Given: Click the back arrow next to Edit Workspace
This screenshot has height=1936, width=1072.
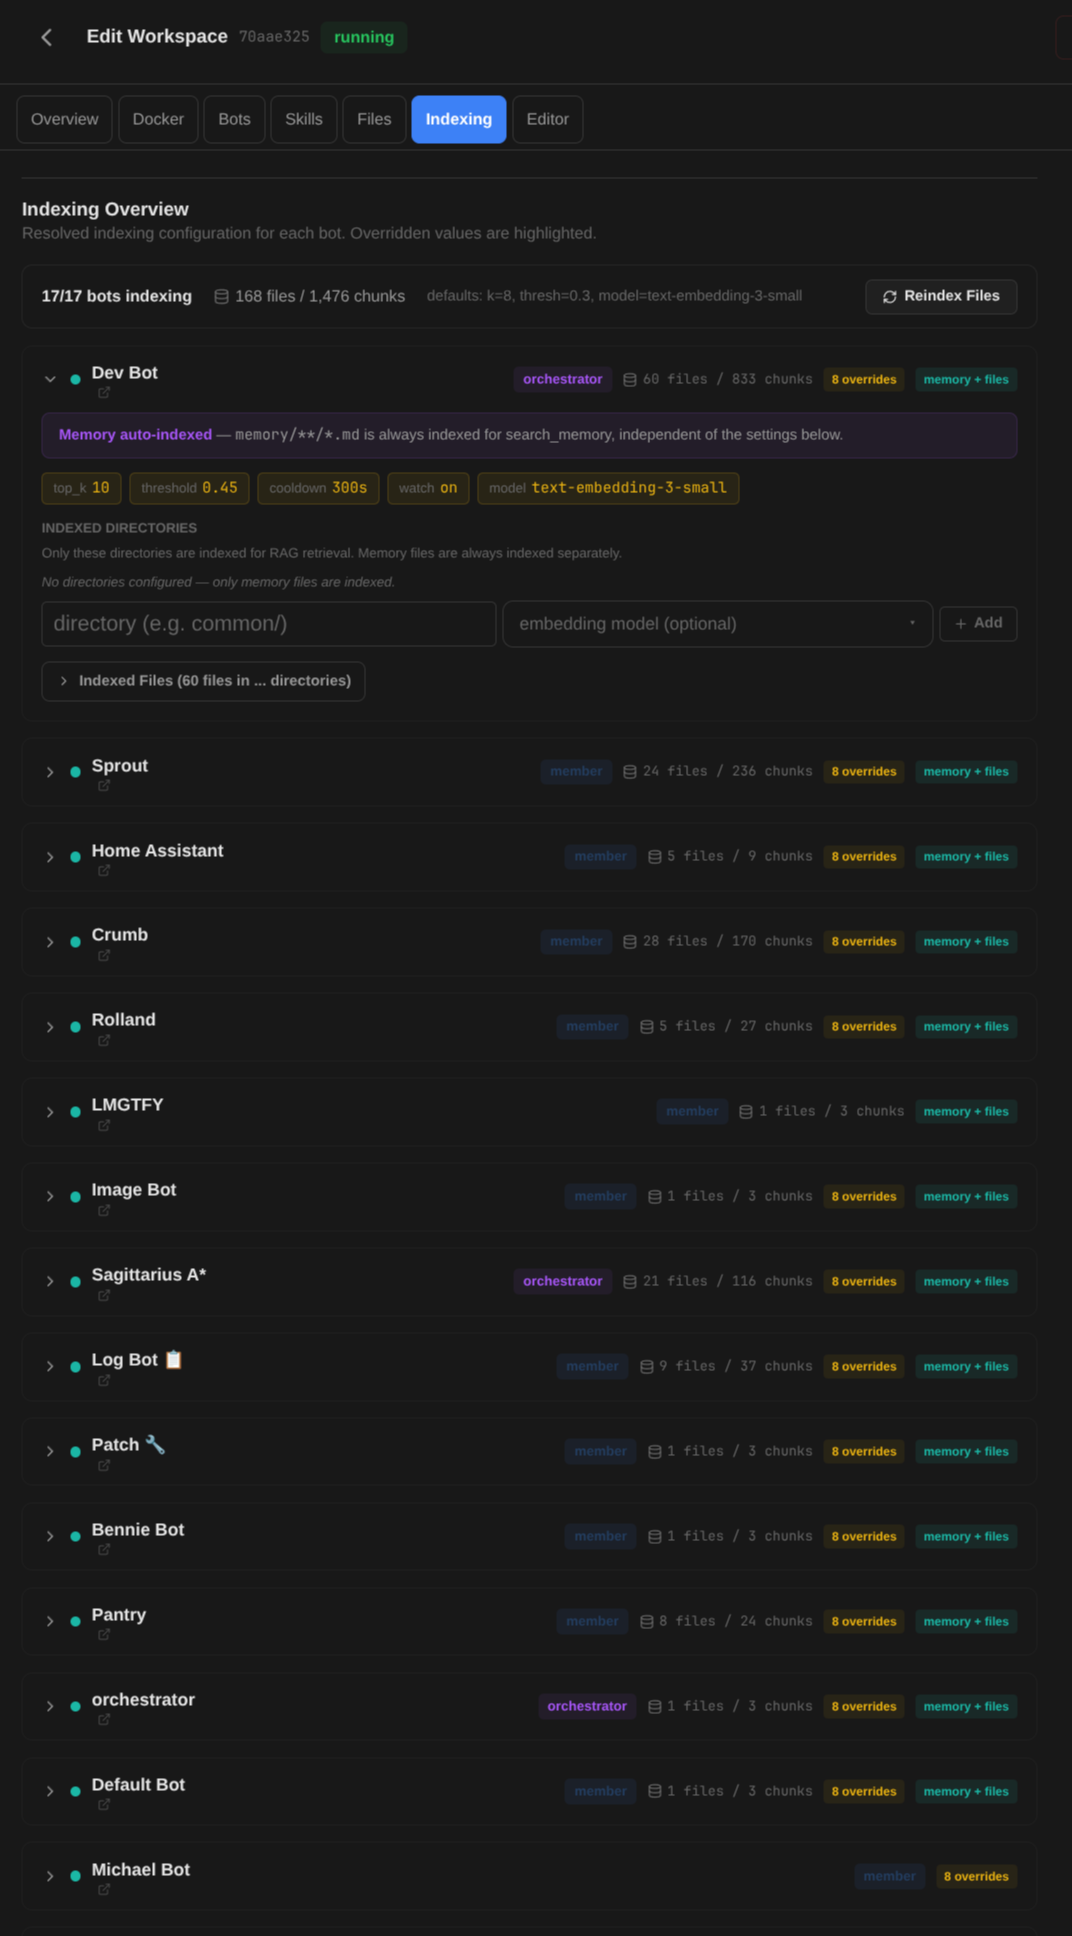Looking at the screenshot, I should (x=47, y=36).
